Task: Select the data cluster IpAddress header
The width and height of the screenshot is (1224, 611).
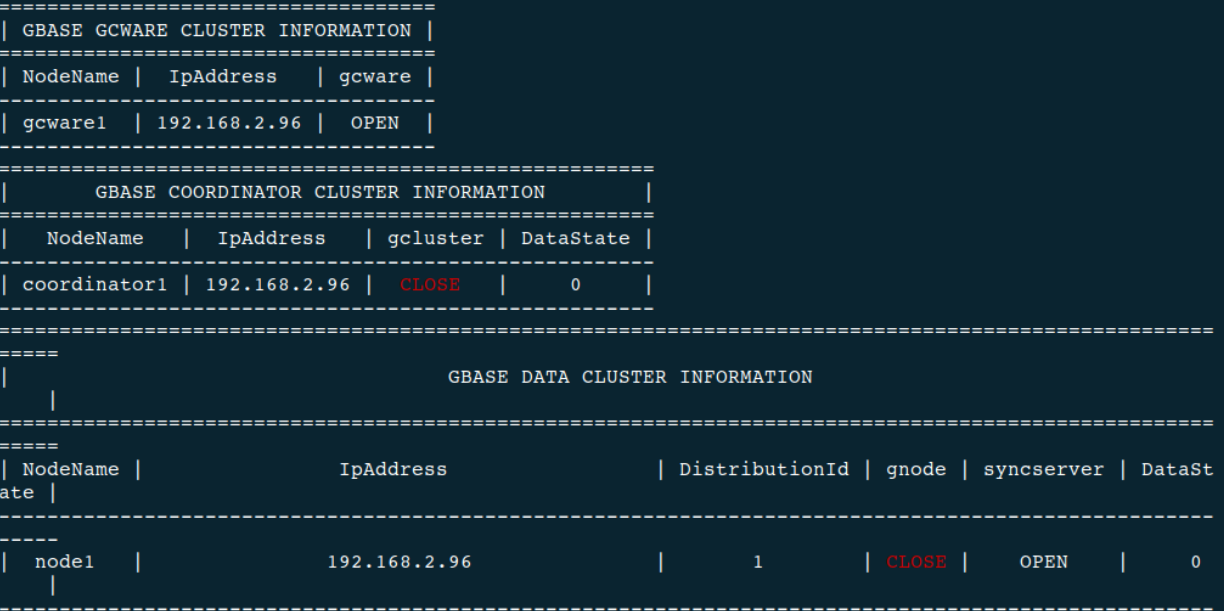Action: [394, 469]
